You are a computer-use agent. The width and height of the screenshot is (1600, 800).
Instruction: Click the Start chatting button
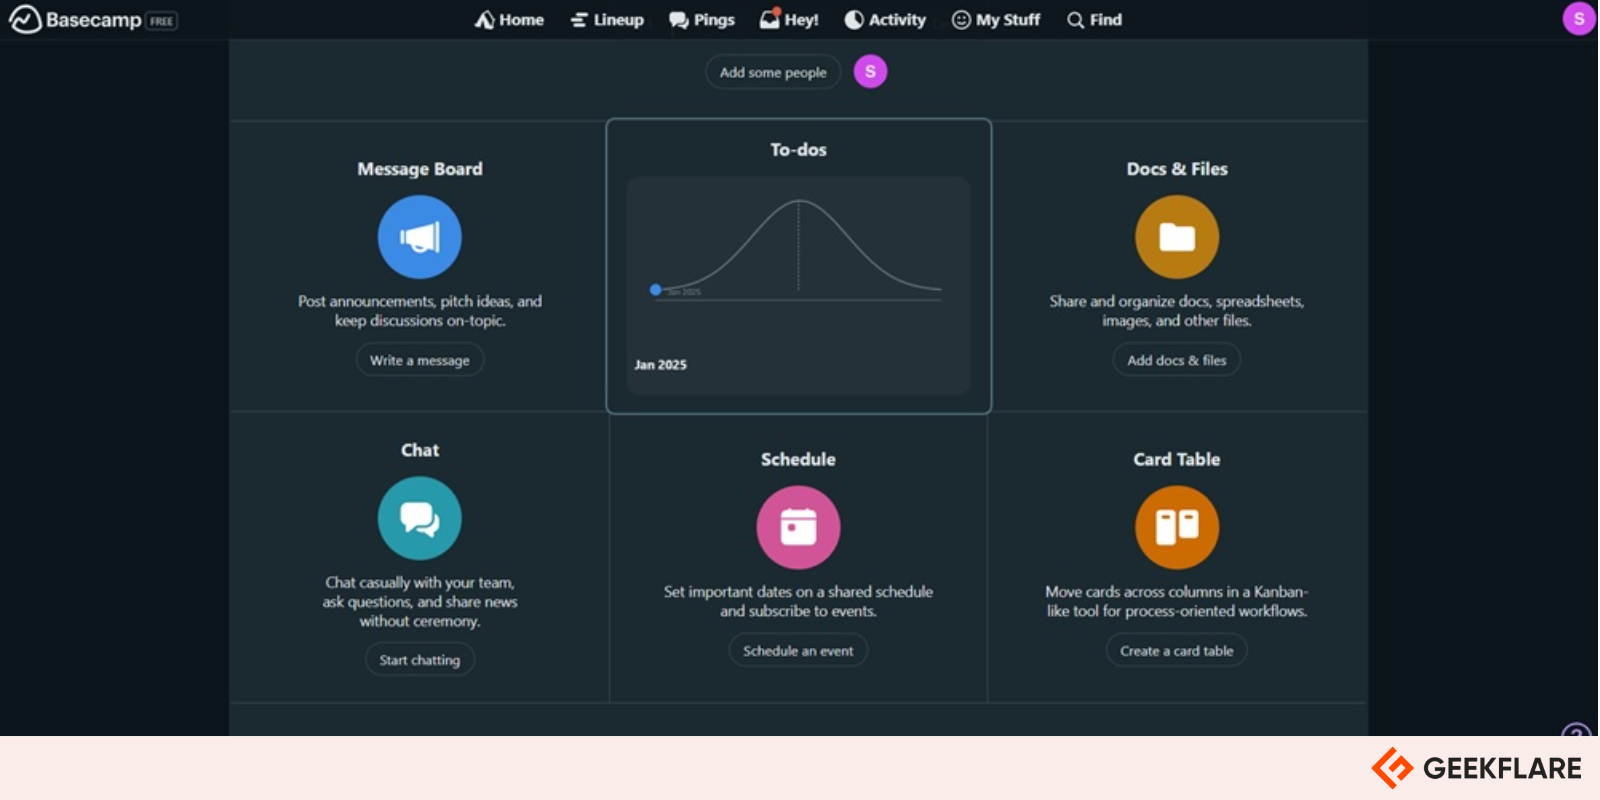click(x=420, y=660)
